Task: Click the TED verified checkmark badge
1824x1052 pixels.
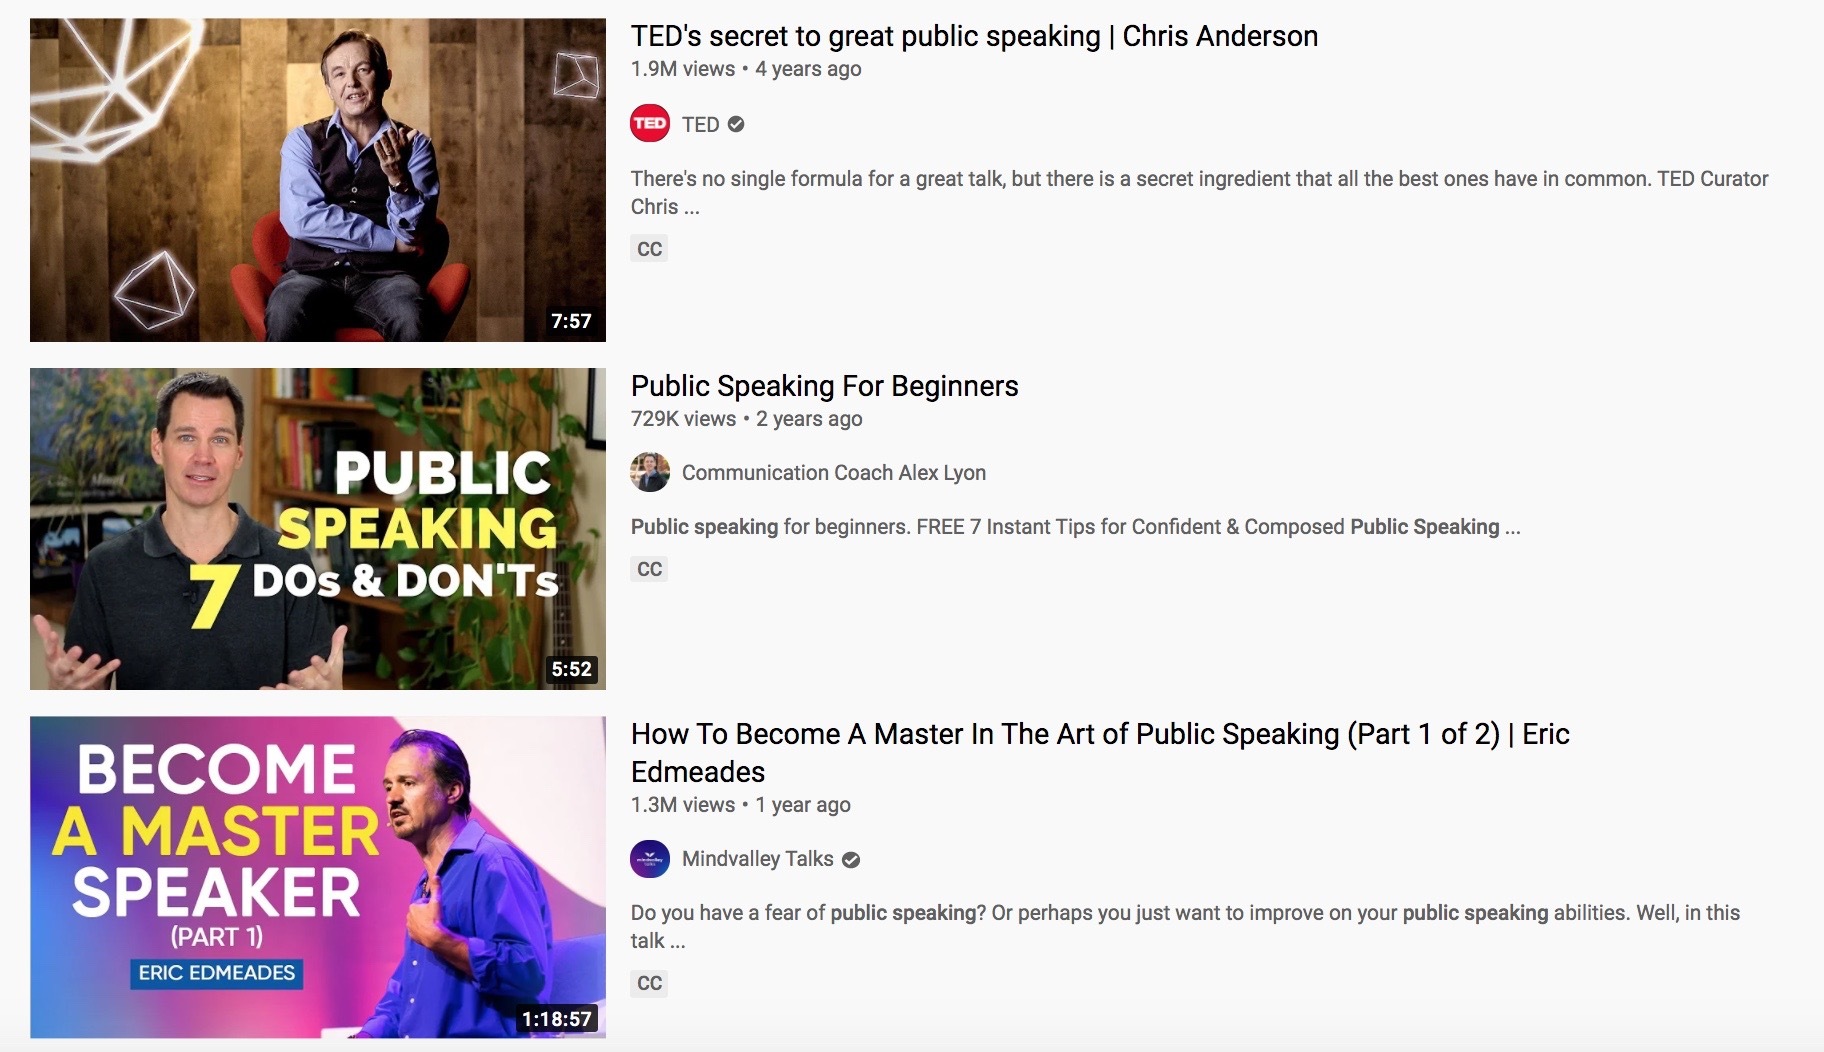Action: (736, 124)
